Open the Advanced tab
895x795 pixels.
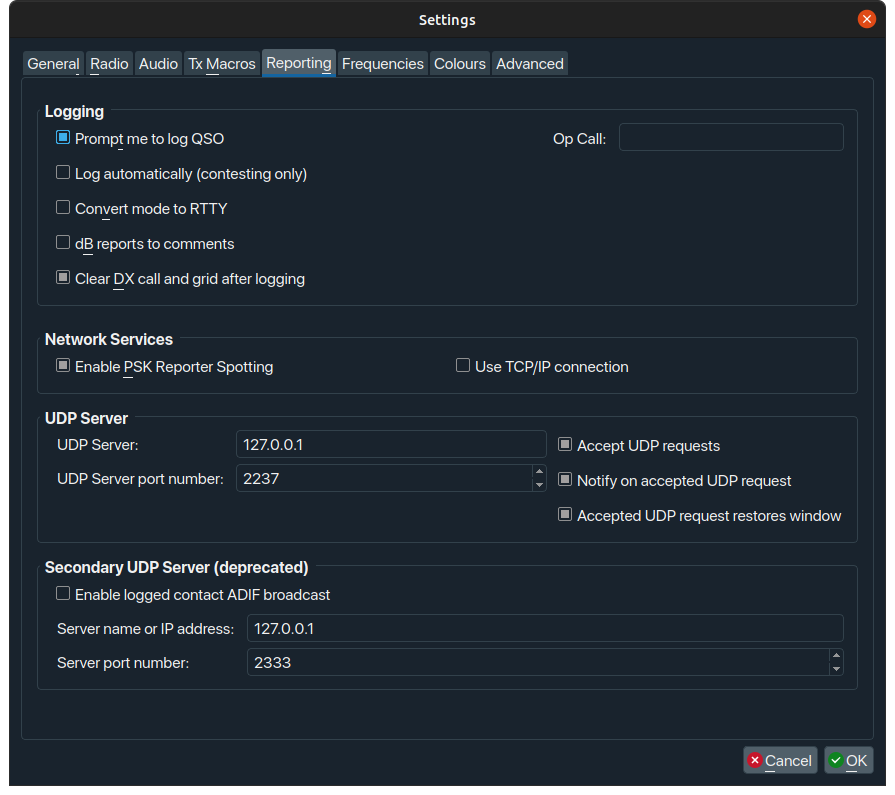pyautogui.click(x=530, y=63)
